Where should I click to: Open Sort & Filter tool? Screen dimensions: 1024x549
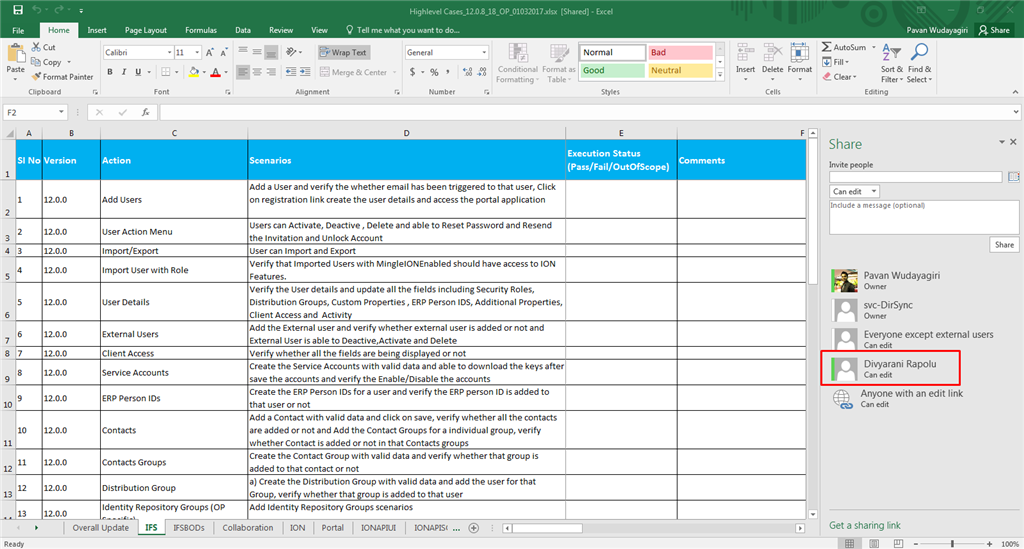(x=891, y=63)
